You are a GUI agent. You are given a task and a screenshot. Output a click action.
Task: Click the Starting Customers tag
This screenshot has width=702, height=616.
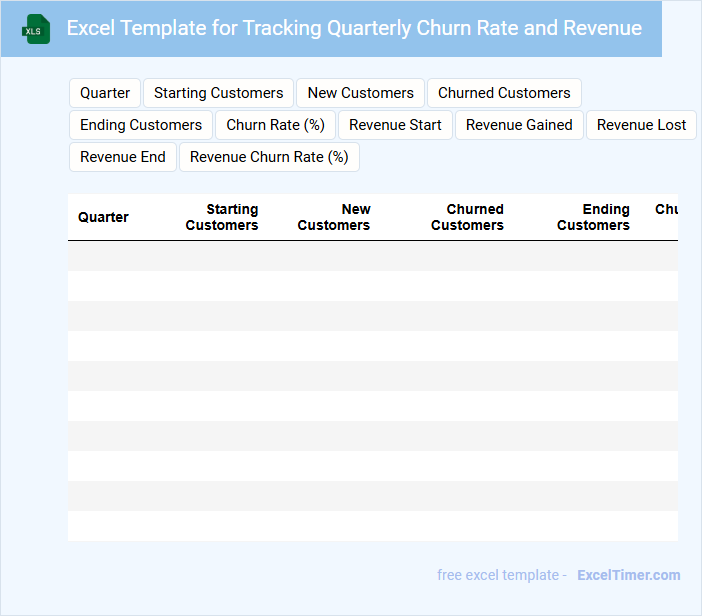click(x=218, y=93)
